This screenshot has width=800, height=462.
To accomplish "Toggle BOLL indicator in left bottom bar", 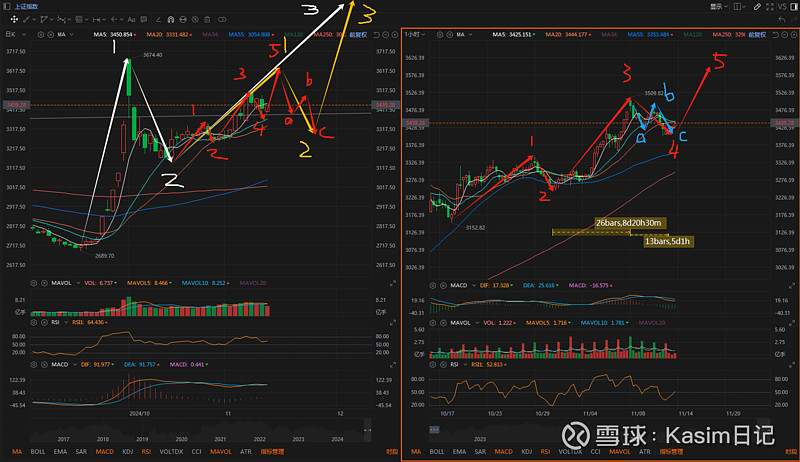I will [38, 452].
